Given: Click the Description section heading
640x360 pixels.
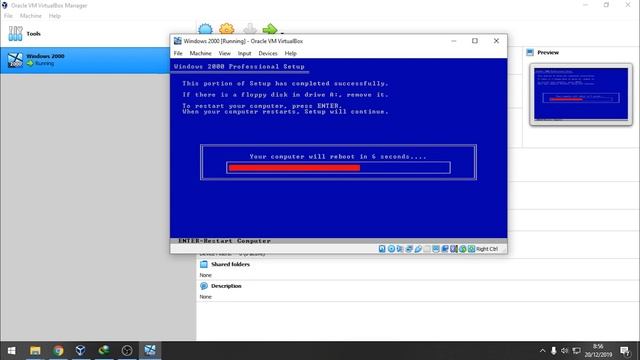Looking at the screenshot, I should (226, 286).
